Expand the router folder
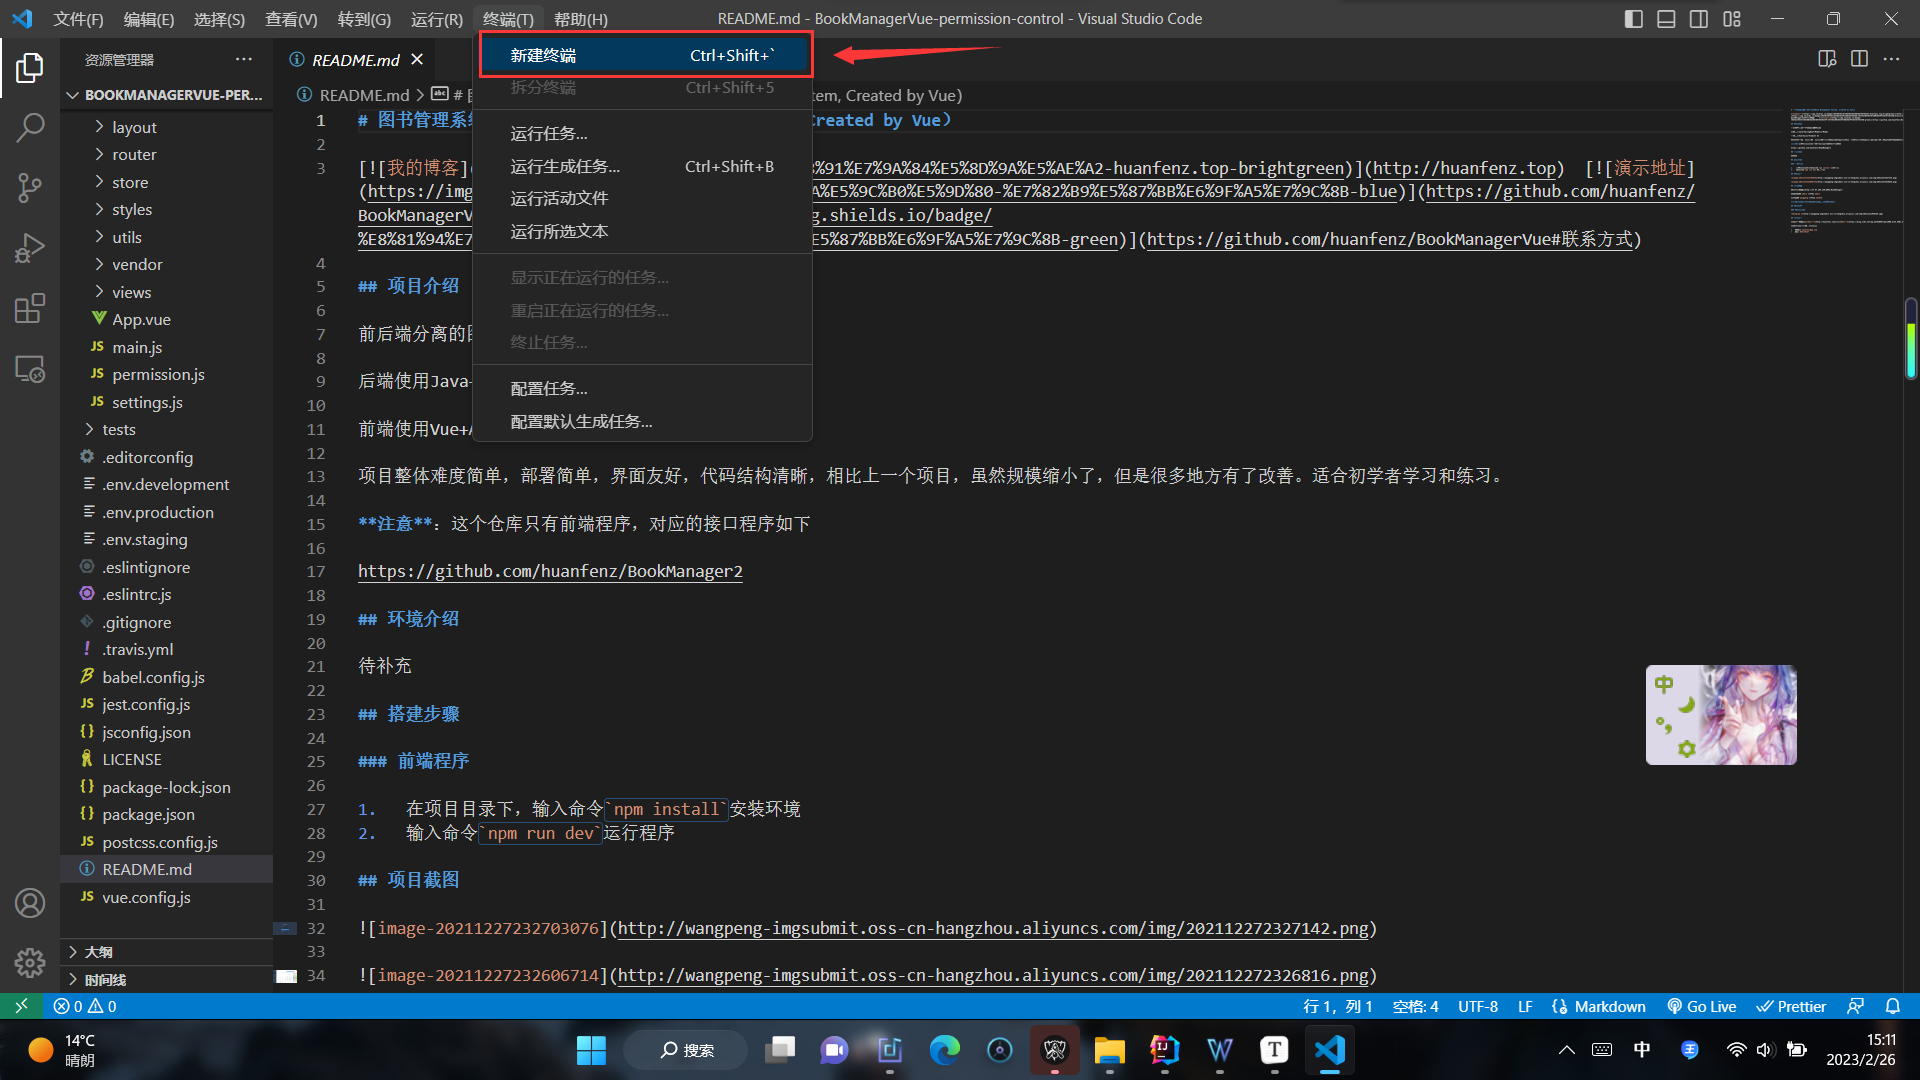This screenshot has width=1920, height=1080. click(x=135, y=154)
